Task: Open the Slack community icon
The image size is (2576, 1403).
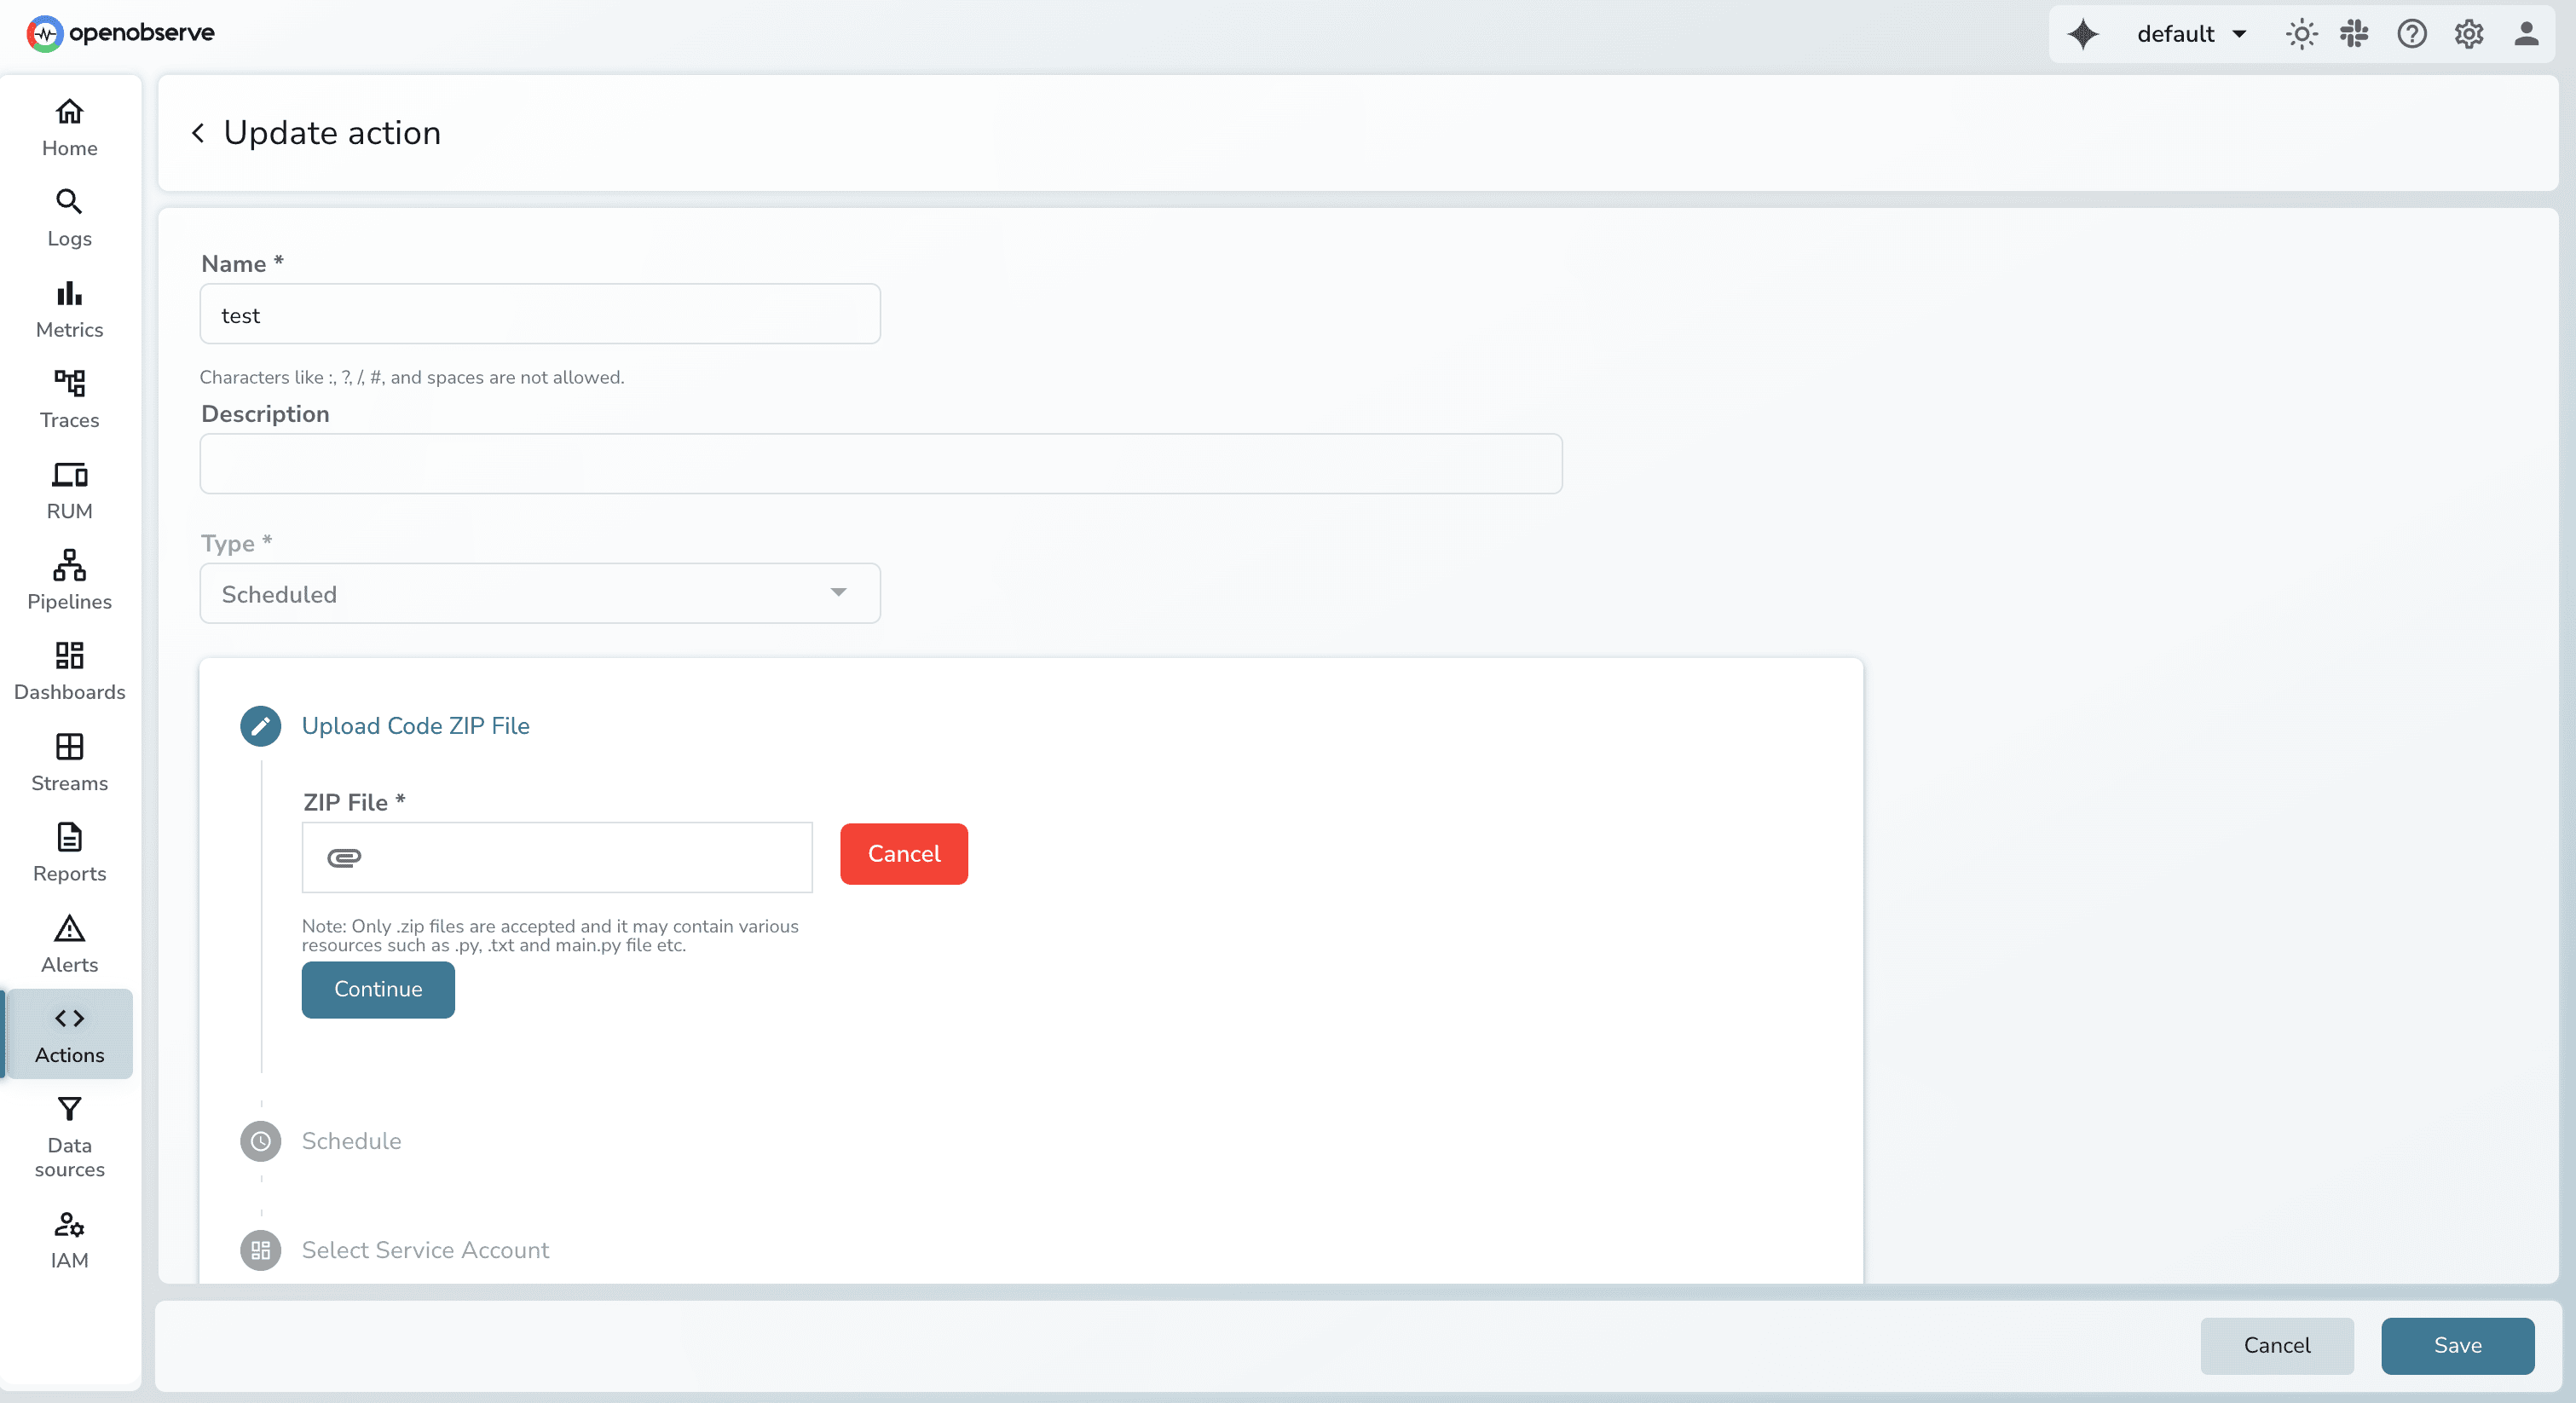Action: click(x=2354, y=33)
